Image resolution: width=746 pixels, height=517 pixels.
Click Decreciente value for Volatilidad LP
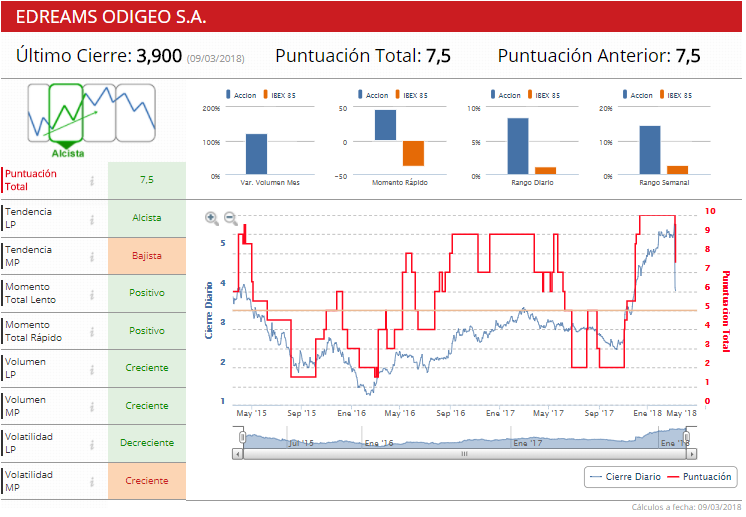coord(147,443)
